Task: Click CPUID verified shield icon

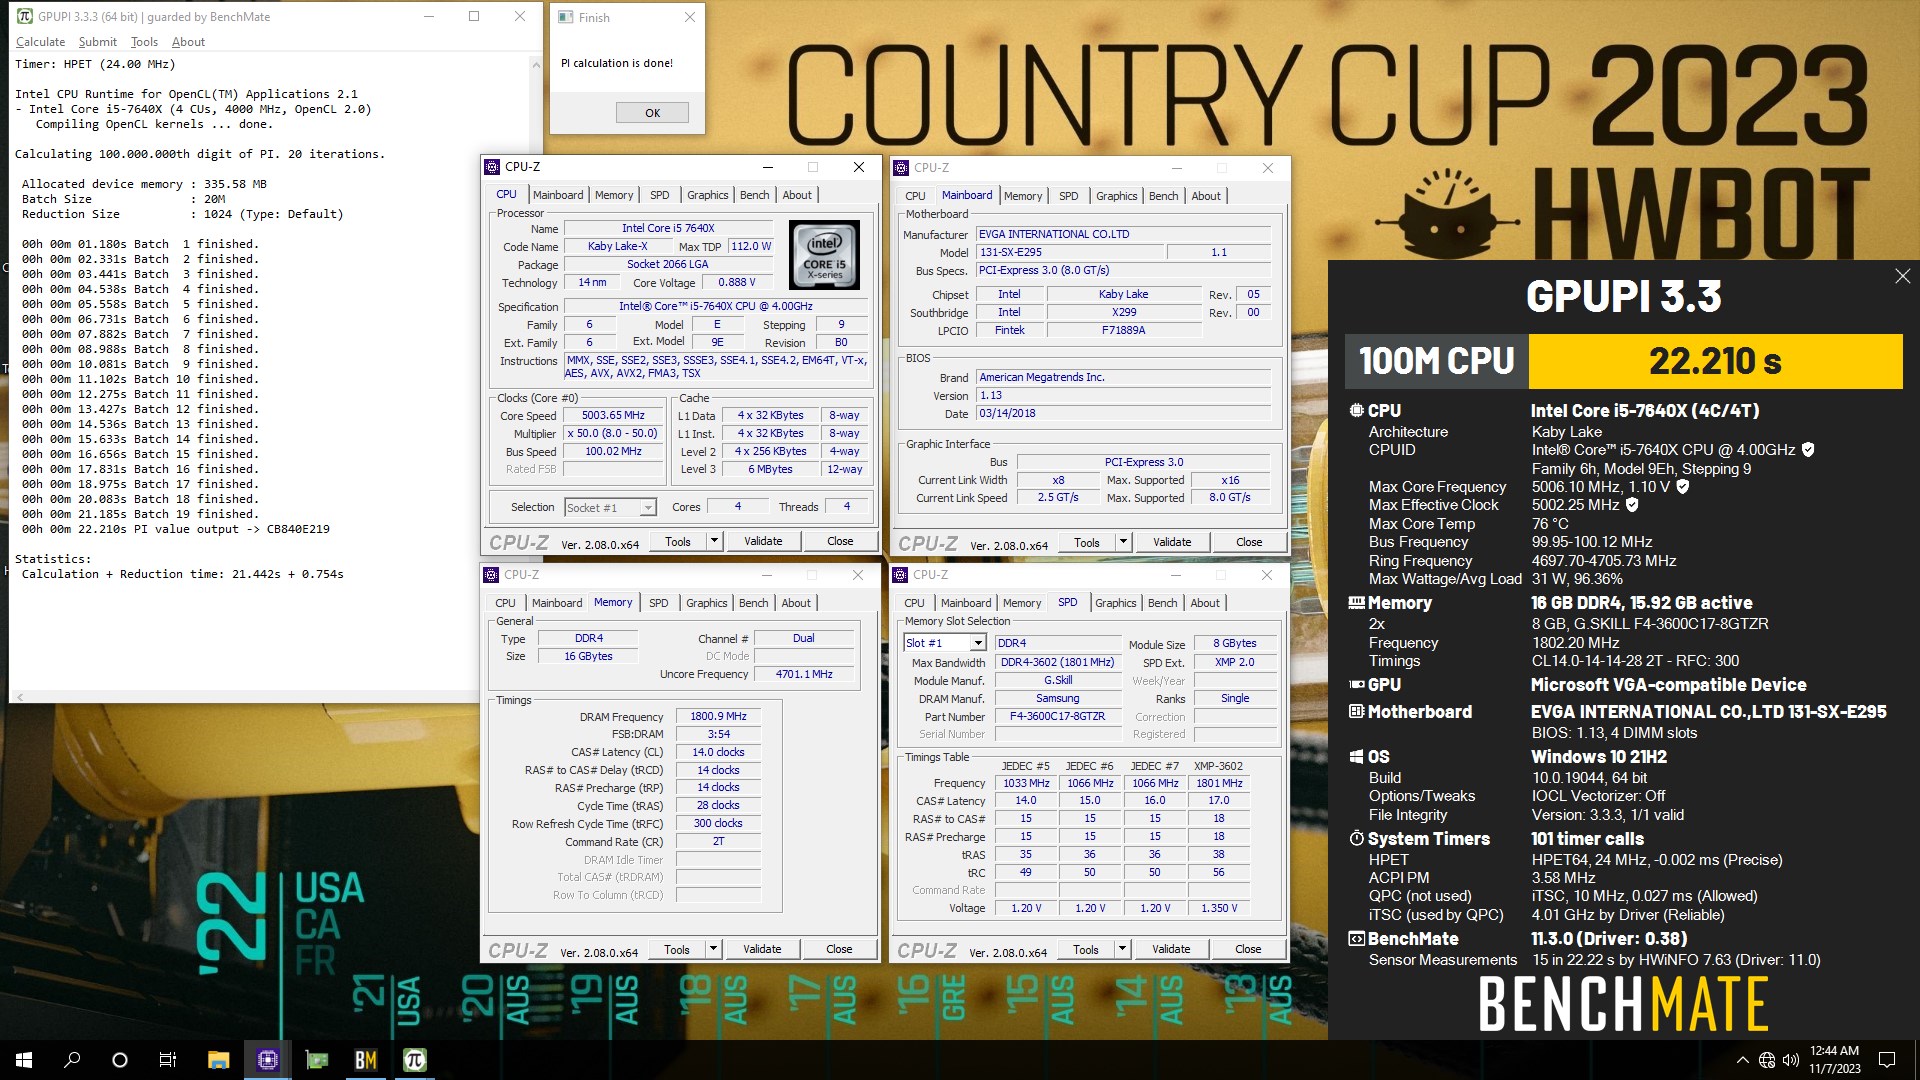Action: (x=1808, y=450)
